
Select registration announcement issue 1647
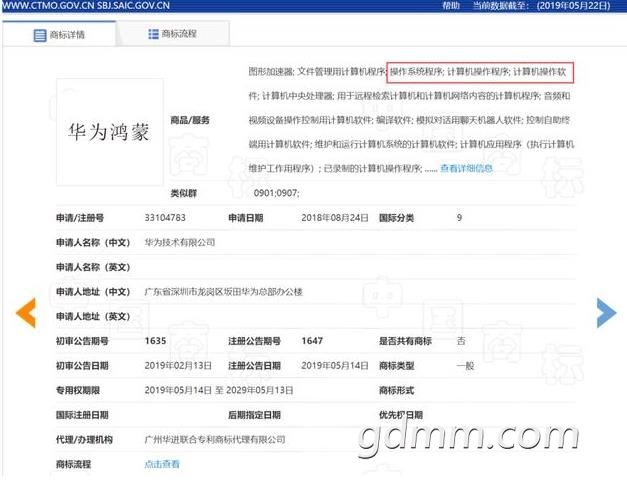[312, 341]
